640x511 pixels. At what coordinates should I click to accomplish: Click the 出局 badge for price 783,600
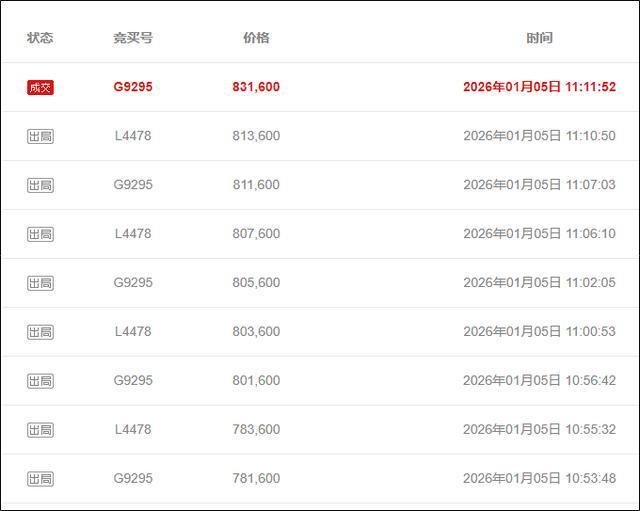[40, 430]
